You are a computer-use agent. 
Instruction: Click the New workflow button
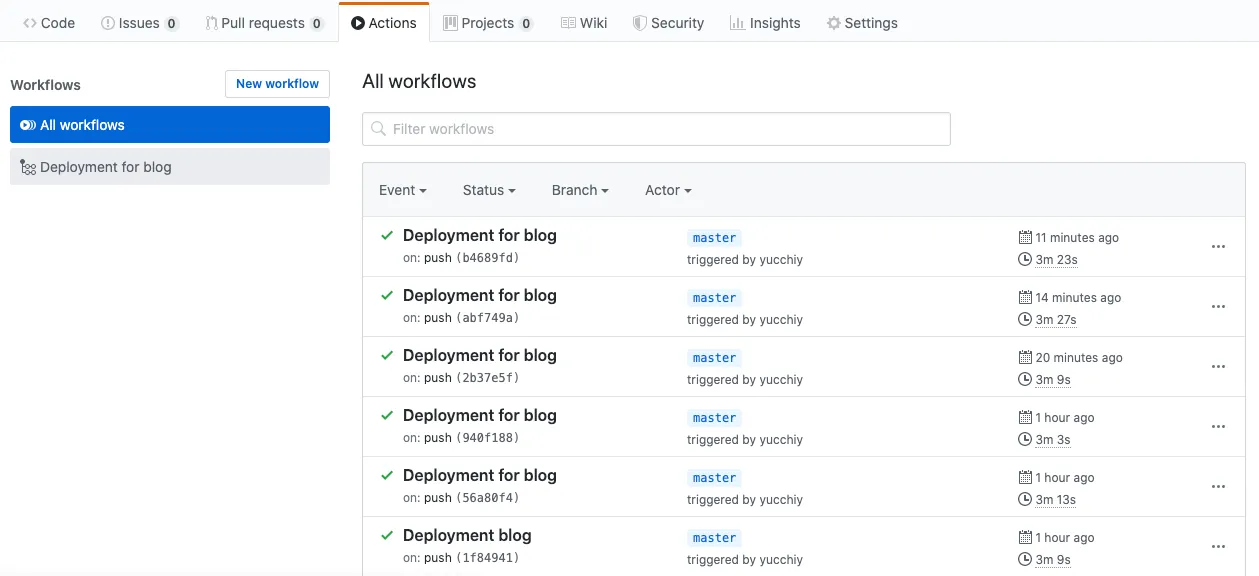point(277,84)
